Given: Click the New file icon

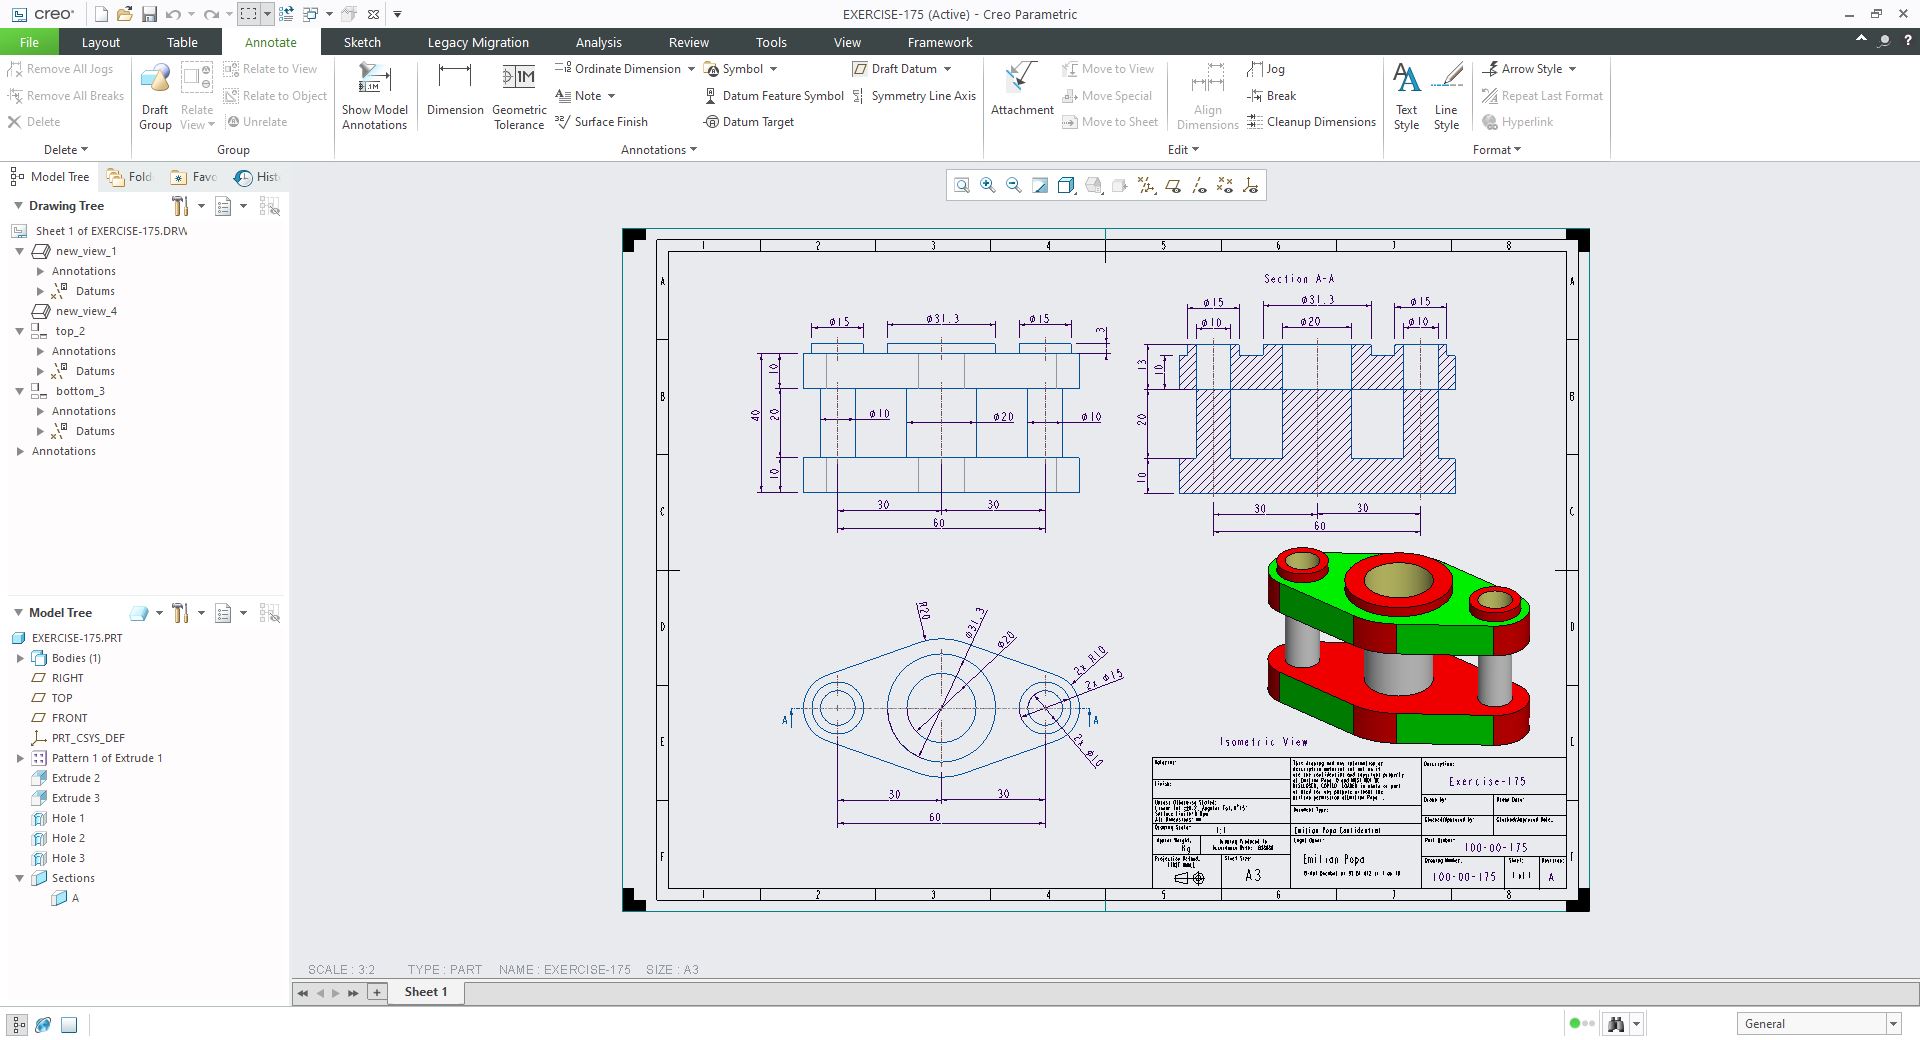Looking at the screenshot, I should [x=101, y=14].
